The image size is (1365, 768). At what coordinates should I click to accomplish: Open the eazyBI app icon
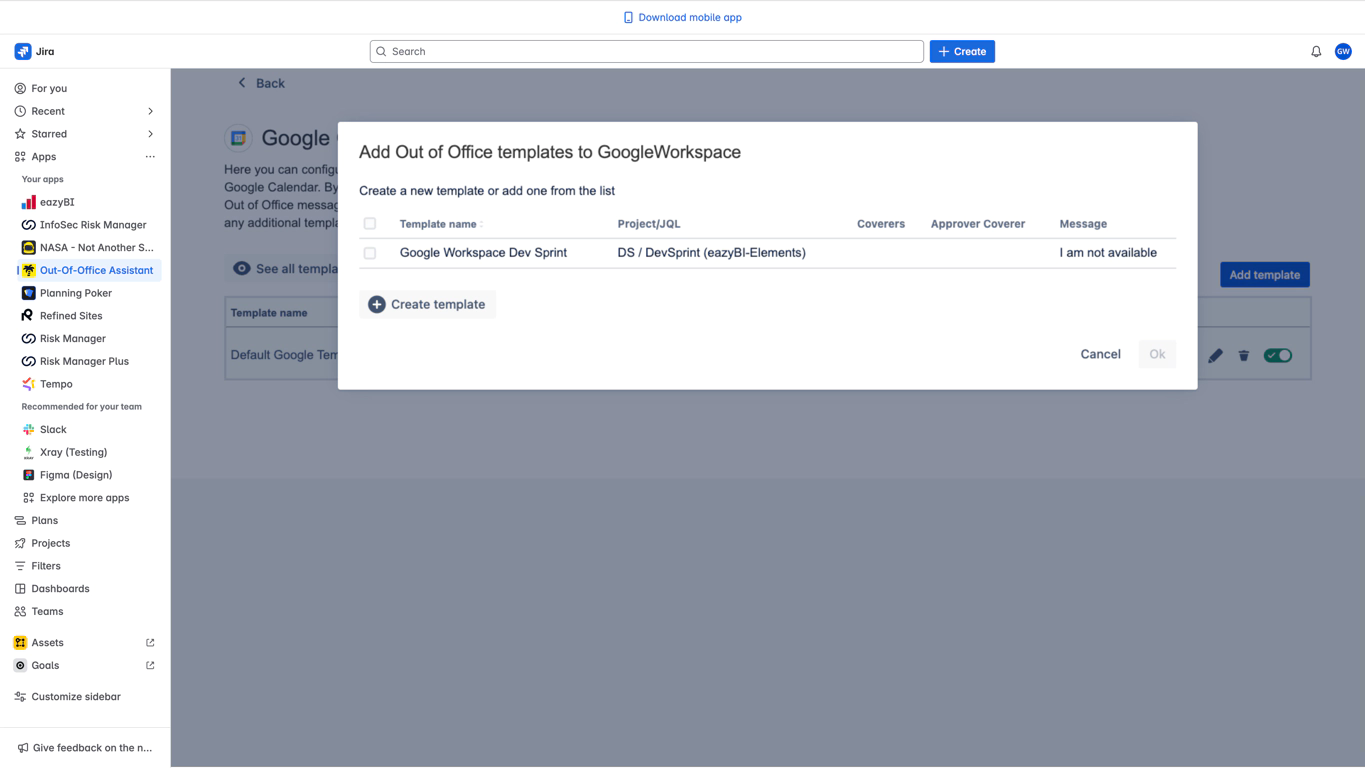(29, 202)
